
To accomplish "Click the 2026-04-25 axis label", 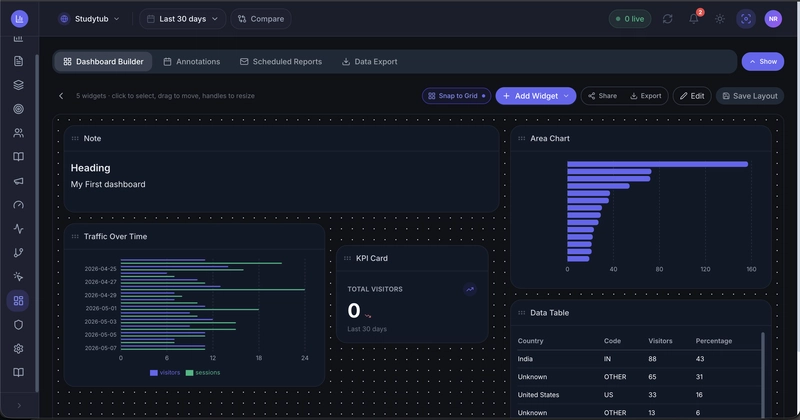I will click(101, 268).
